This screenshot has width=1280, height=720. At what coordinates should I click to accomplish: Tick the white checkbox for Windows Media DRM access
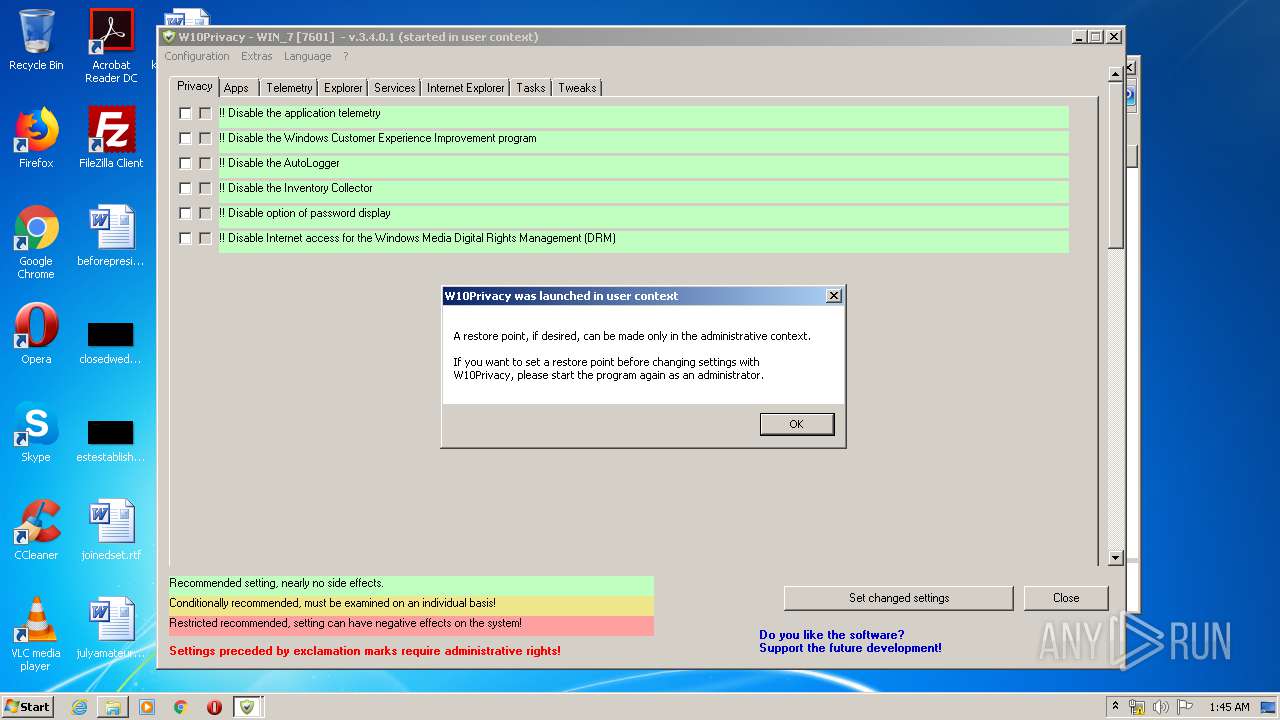click(x=185, y=238)
